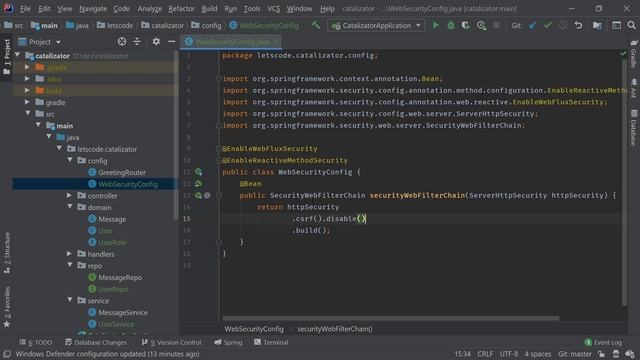Screen dimensions: 640x360
Task: Update project with Git blue arrow
Action: (x=533, y=25)
